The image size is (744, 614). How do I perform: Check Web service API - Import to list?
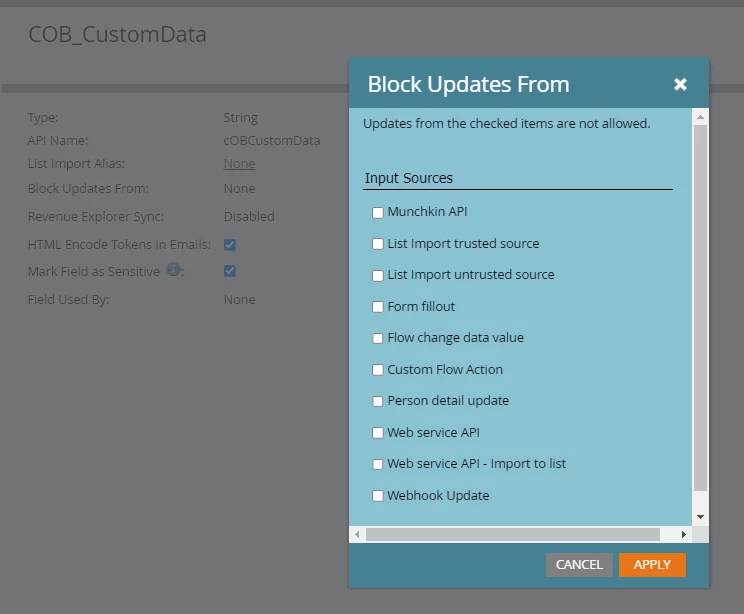click(378, 464)
